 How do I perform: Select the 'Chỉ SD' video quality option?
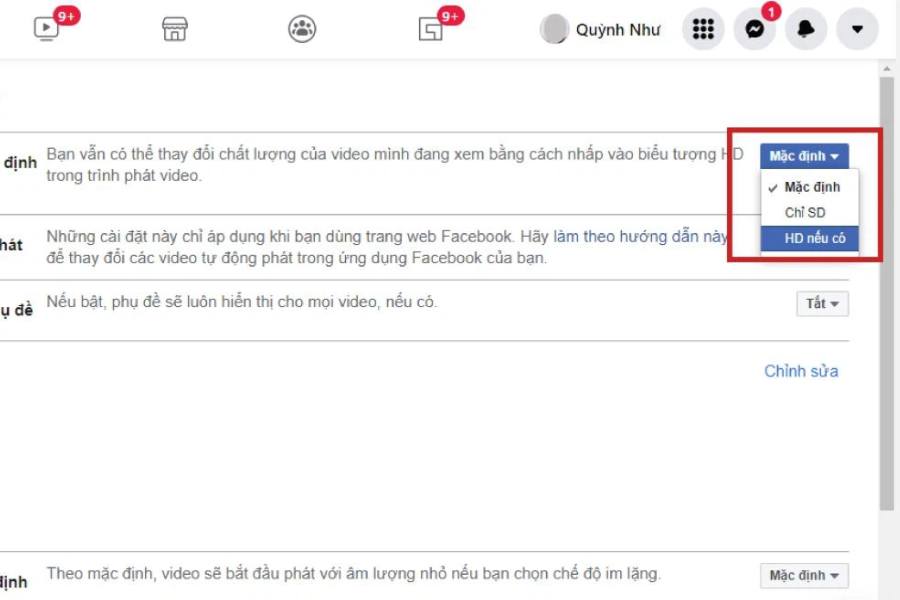click(805, 212)
